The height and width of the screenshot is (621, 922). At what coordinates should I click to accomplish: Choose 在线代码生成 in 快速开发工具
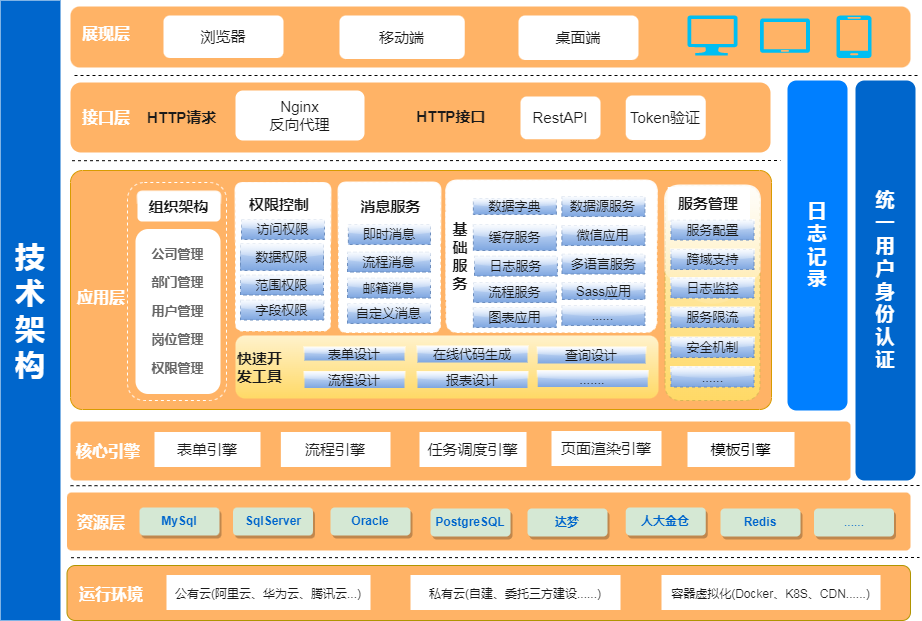click(471, 355)
